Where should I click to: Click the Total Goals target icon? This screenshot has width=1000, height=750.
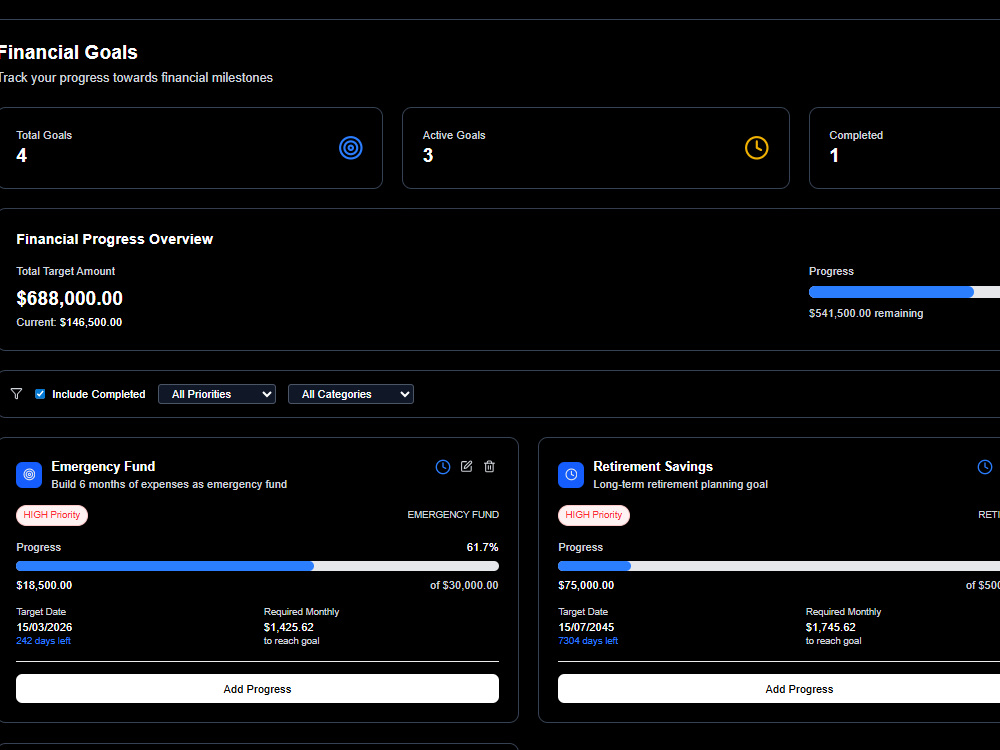(x=351, y=148)
